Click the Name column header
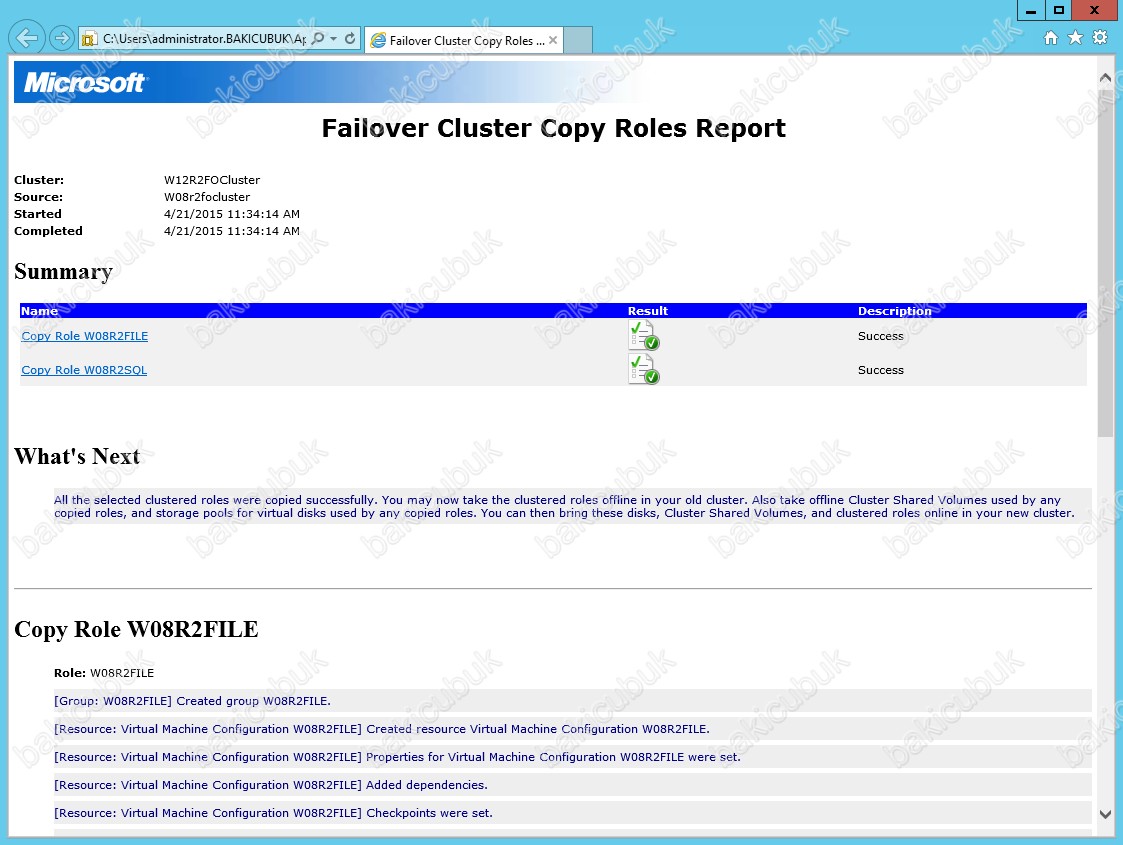Image resolution: width=1123 pixels, height=845 pixels. [39, 311]
